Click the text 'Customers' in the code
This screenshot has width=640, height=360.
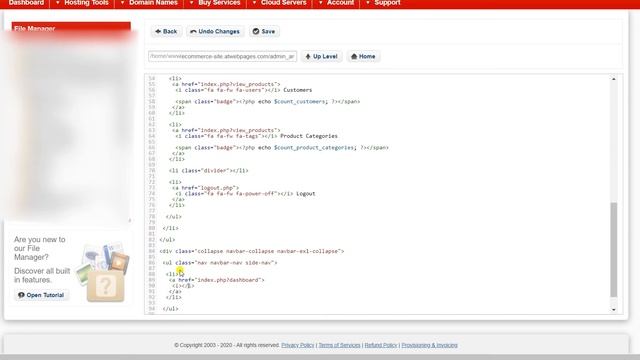coord(298,90)
